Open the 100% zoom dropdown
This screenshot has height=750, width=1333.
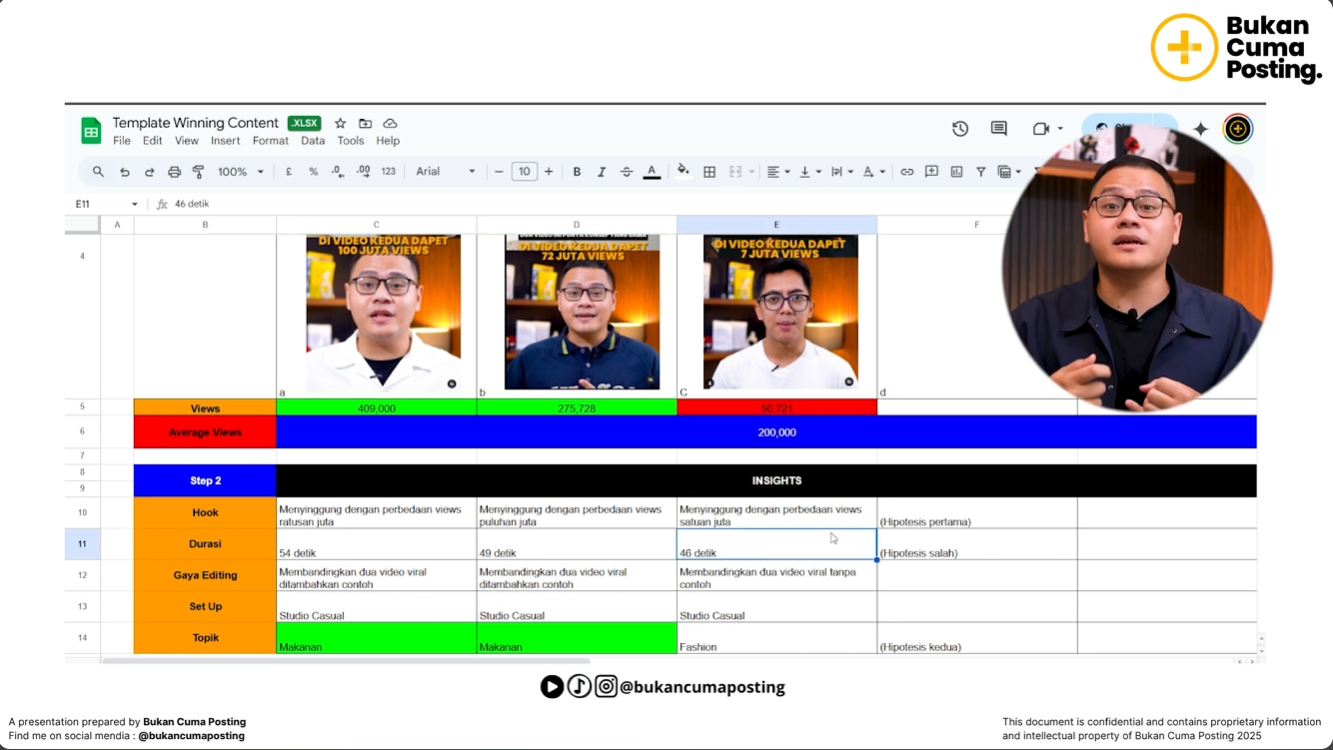click(x=240, y=172)
